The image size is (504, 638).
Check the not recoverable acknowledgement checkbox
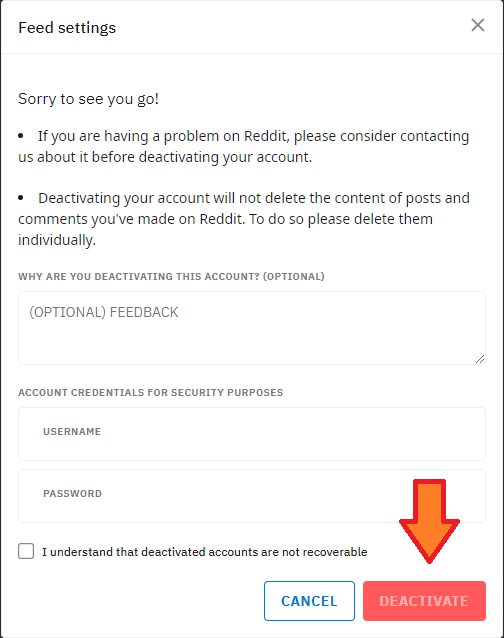click(x=26, y=551)
